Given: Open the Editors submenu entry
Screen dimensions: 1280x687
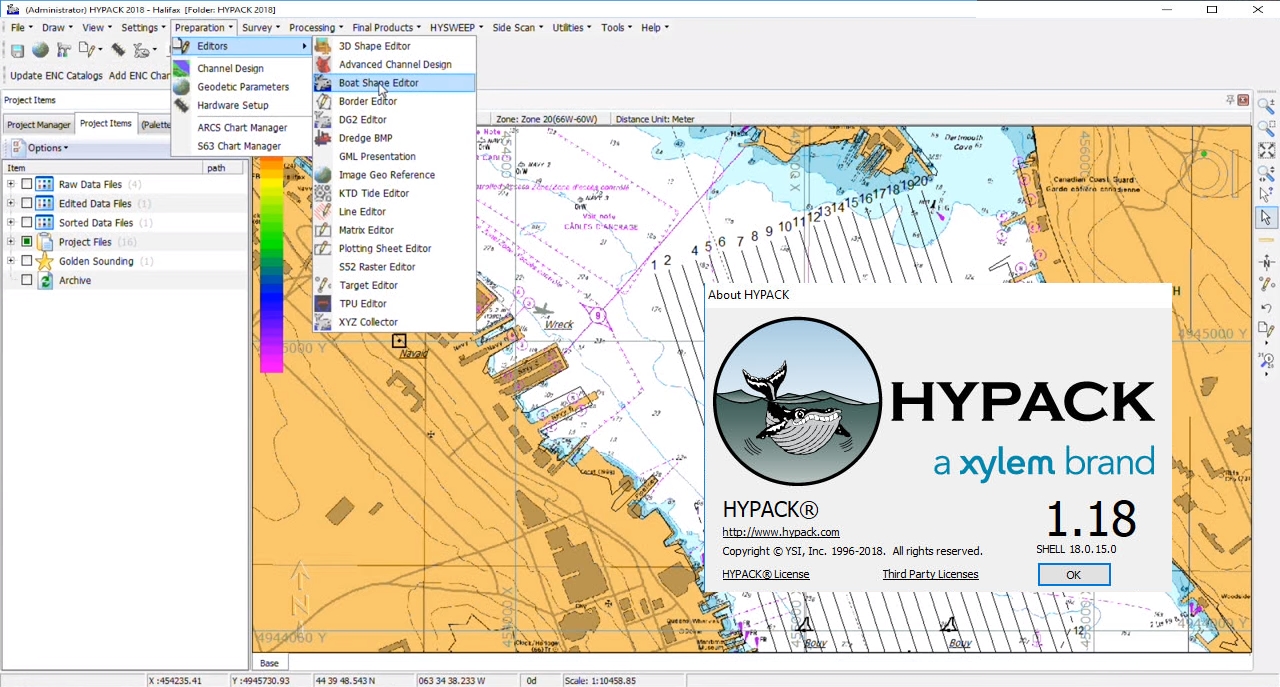Looking at the screenshot, I should coord(240,46).
